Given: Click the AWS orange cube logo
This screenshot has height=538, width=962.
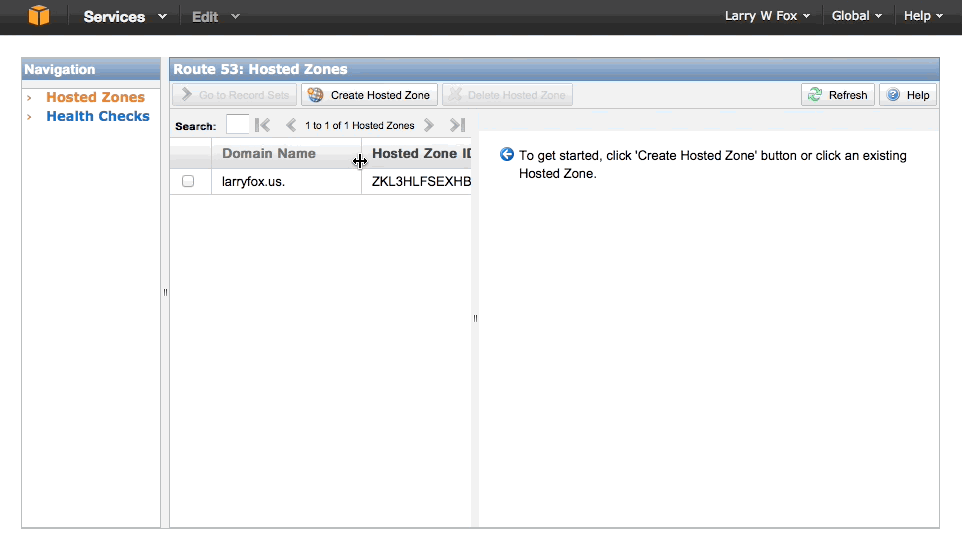Looking at the screenshot, I should coord(38,16).
